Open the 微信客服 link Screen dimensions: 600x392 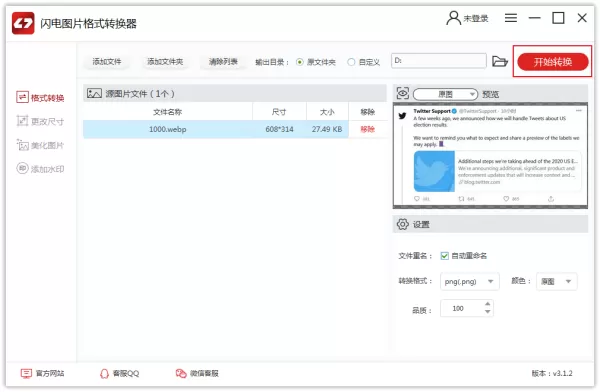point(204,373)
